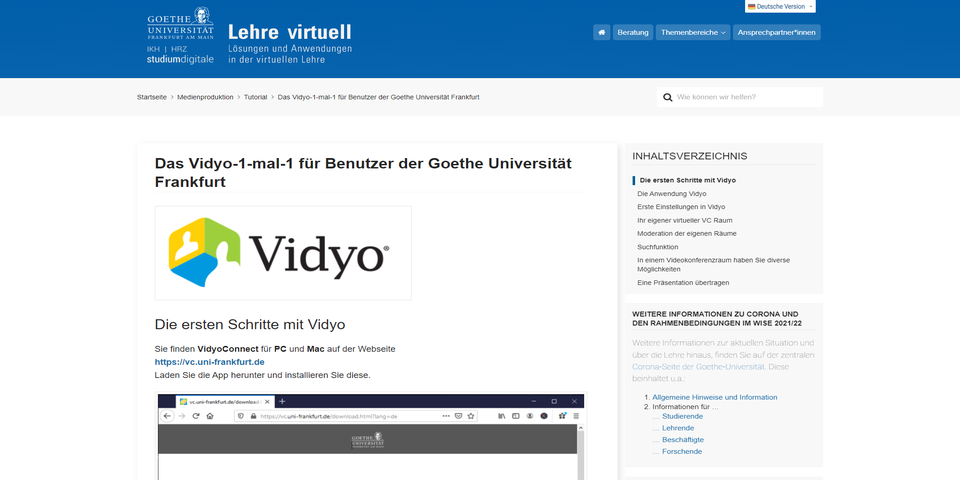960x480 pixels.
Task: Open the https://vc.uni-frankfurt.de link
Action: [x=209, y=362]
